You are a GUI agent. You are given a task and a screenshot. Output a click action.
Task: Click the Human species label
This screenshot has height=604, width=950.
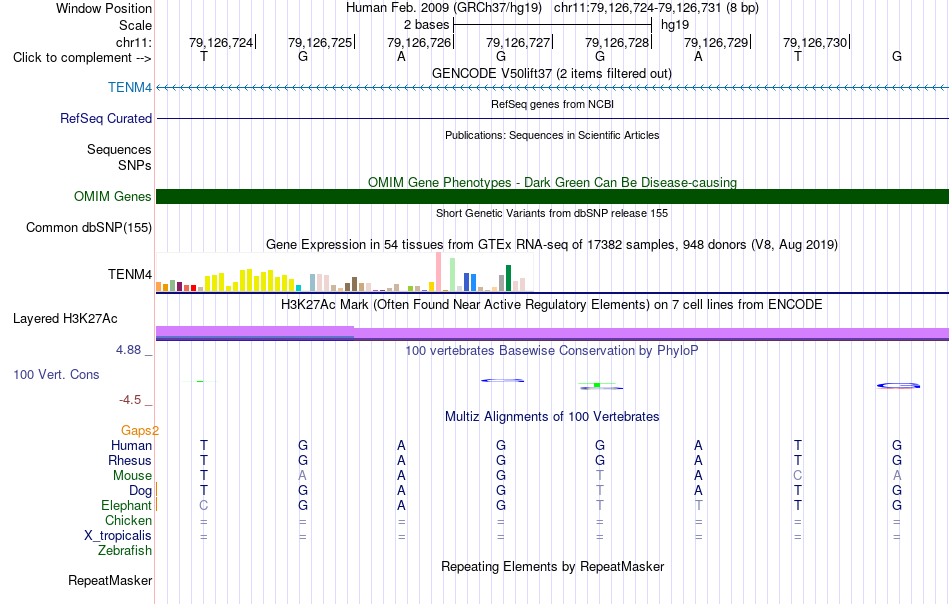point(131,445)
